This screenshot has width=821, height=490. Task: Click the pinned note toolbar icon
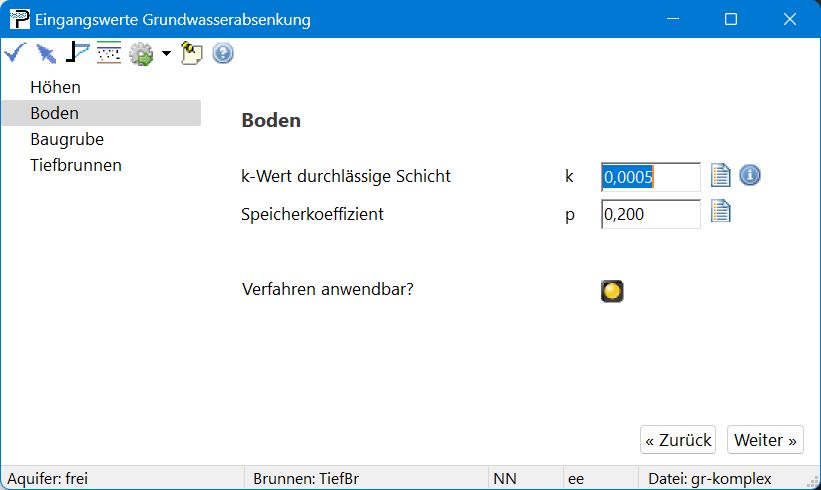(191, 53)
